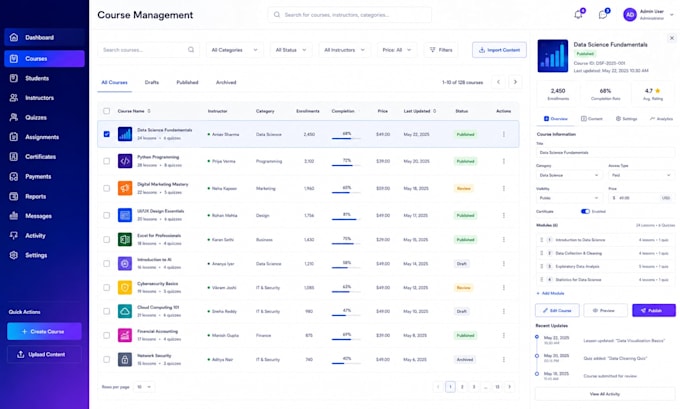Open actions menu for Excel for Professionals row
The width and height of the screenshot is (680, 409).
coord(503,239)
